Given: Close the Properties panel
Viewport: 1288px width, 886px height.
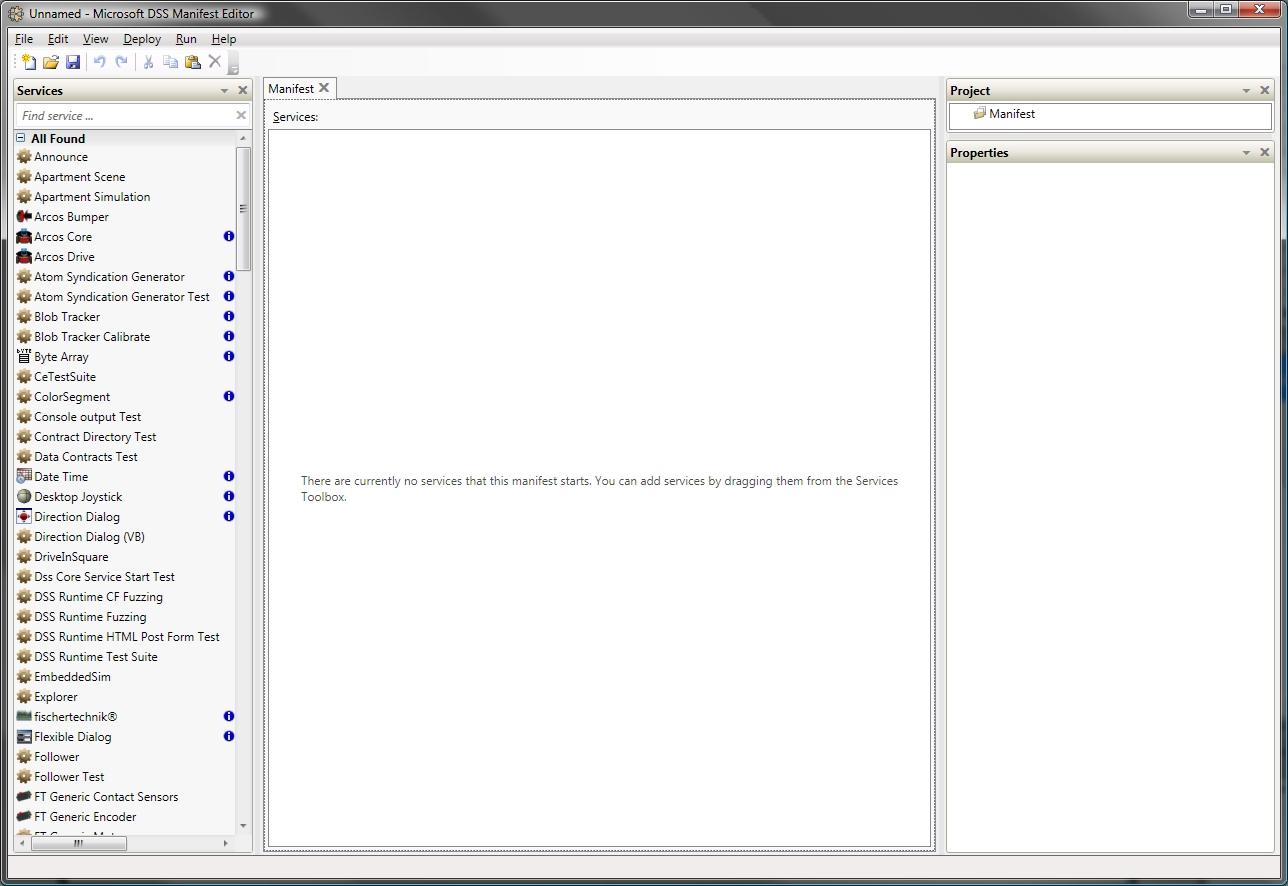Looking at the screenshot, I should tap(1264, 153).
